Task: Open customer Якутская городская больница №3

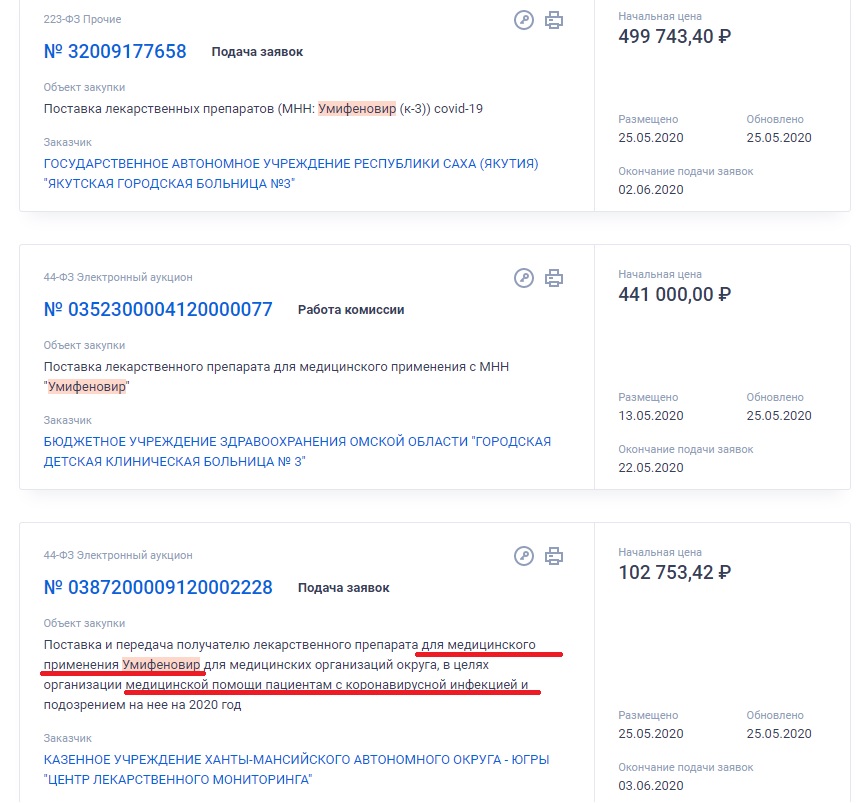Action: pyautogui.click(x=291, y=173)
